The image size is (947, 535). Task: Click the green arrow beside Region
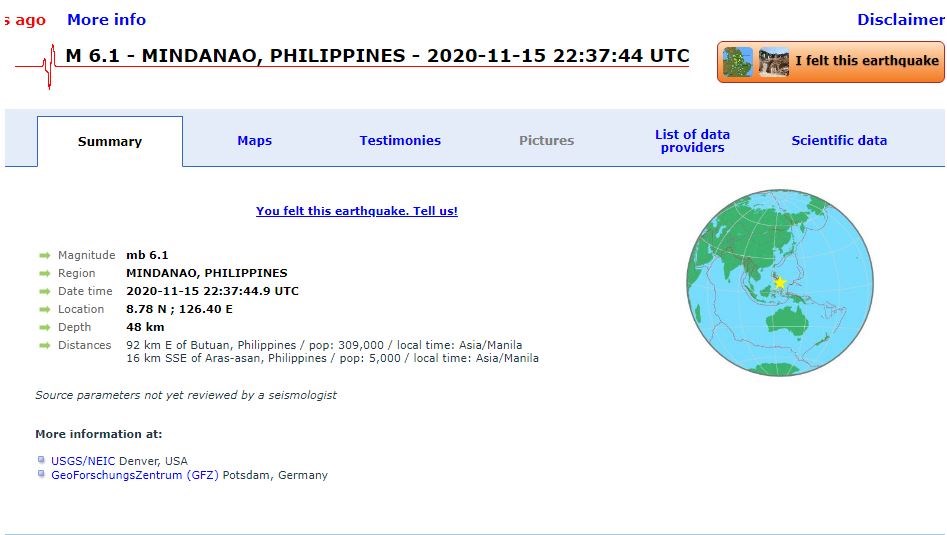point(45,274)
